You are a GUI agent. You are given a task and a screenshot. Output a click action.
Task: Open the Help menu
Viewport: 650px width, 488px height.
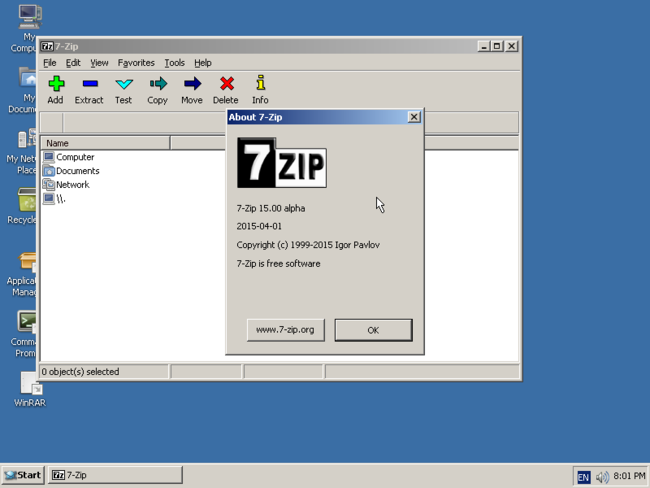(x=203, y=63)
